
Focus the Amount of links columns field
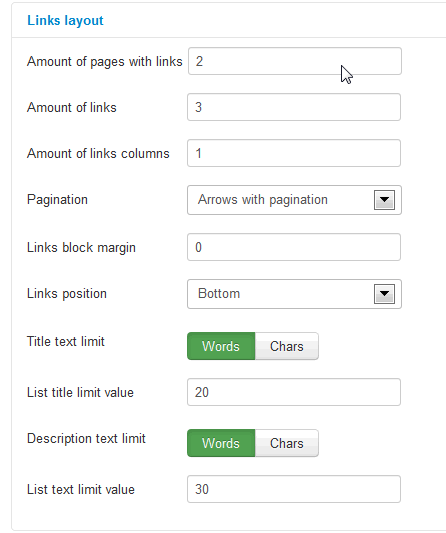click(x=294, y=153)
